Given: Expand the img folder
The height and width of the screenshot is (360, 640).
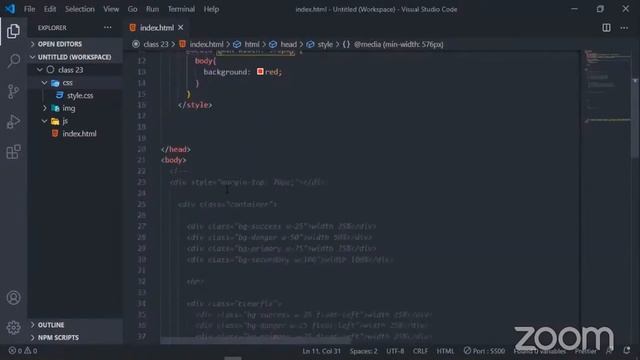Looking at the screenshot, I should tap(75, 108).
